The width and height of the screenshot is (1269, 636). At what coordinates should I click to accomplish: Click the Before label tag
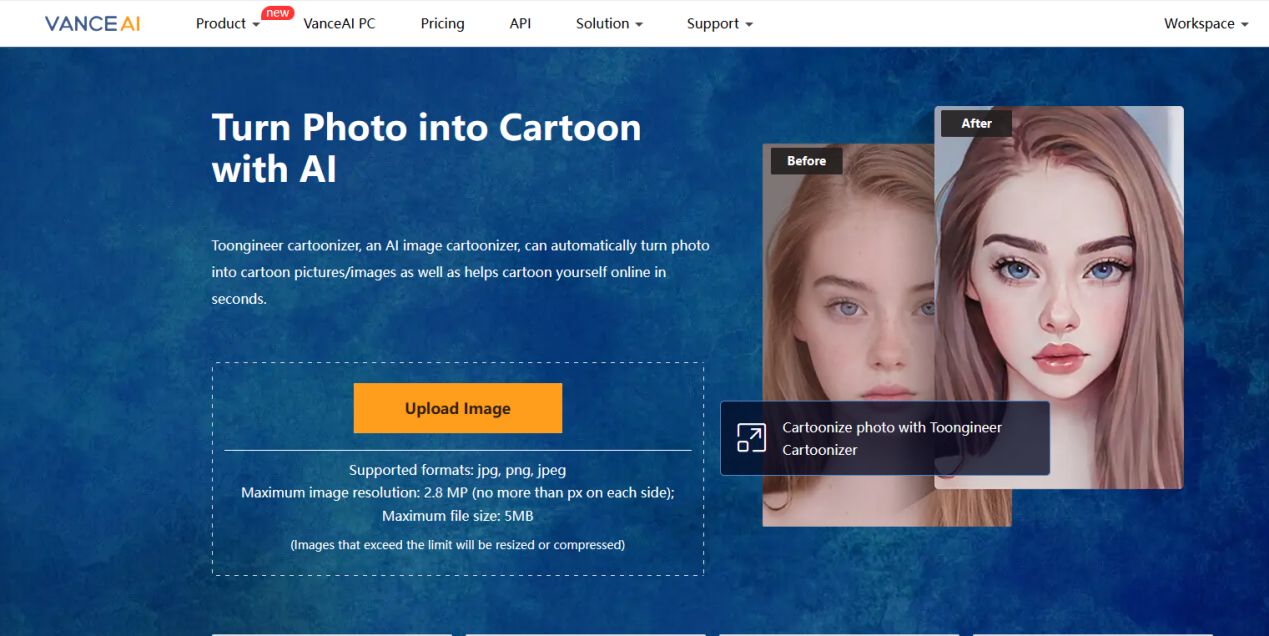(x=807, y=161)
